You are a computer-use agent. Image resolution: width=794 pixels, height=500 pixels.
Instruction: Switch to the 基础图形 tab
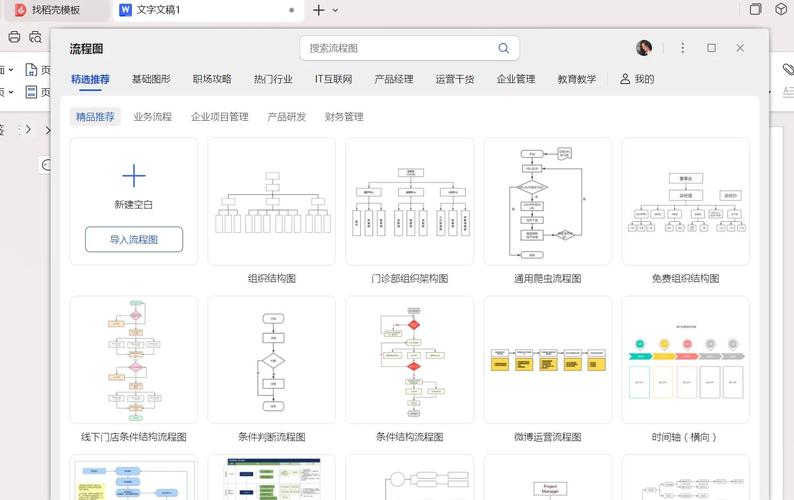click(x=151, y=79)
